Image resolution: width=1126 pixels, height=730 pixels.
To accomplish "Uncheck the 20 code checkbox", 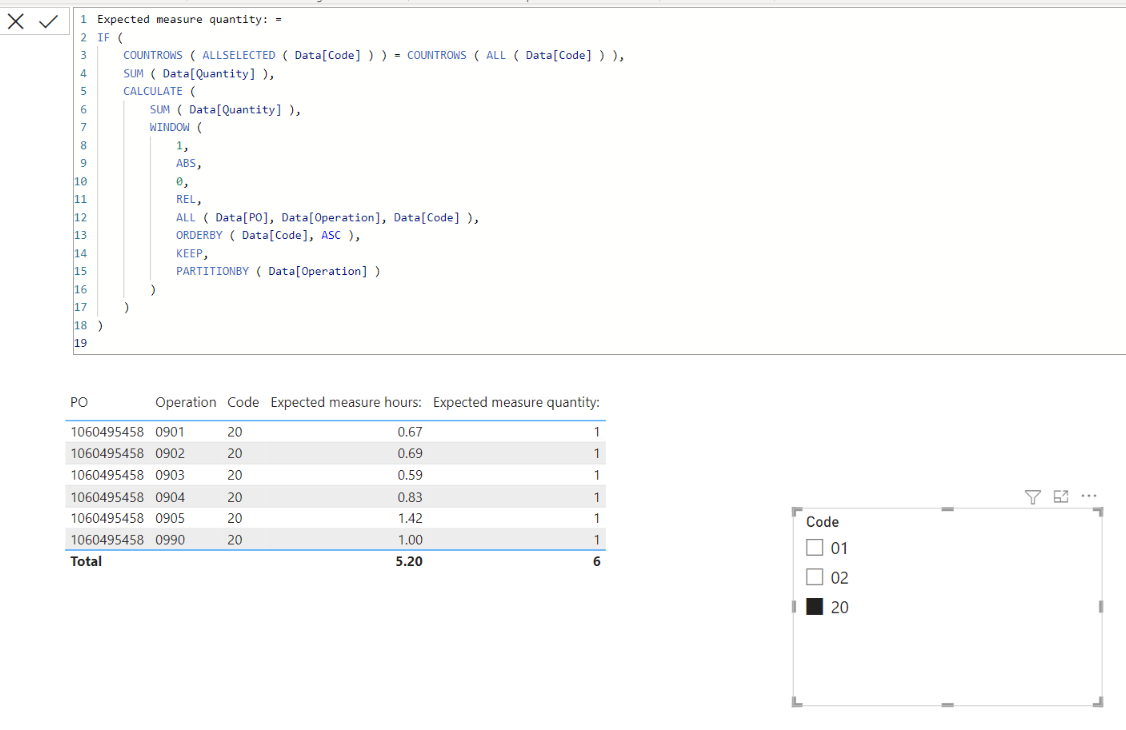I will [814, 607].
